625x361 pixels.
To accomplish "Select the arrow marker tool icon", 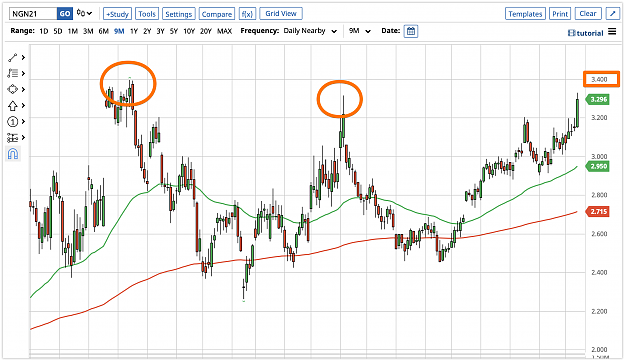I will [x=12, y=106].
